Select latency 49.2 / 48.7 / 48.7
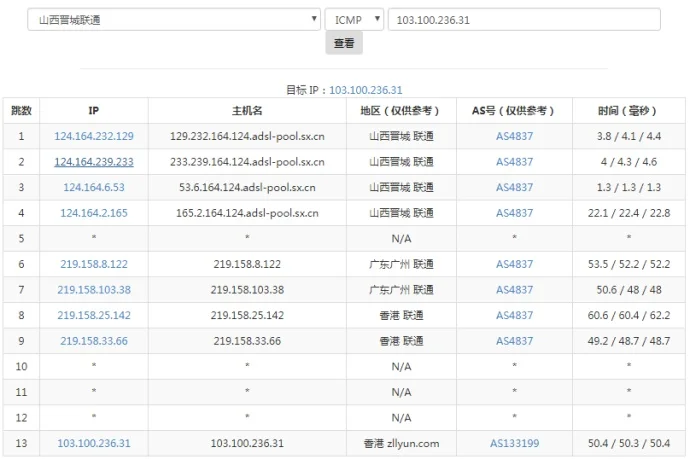 pos(629,341)
